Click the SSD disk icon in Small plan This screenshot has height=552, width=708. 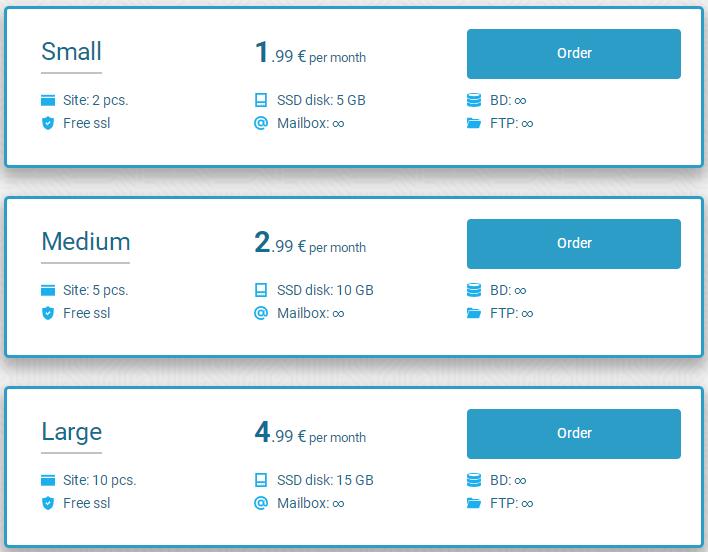pos(261,100)
